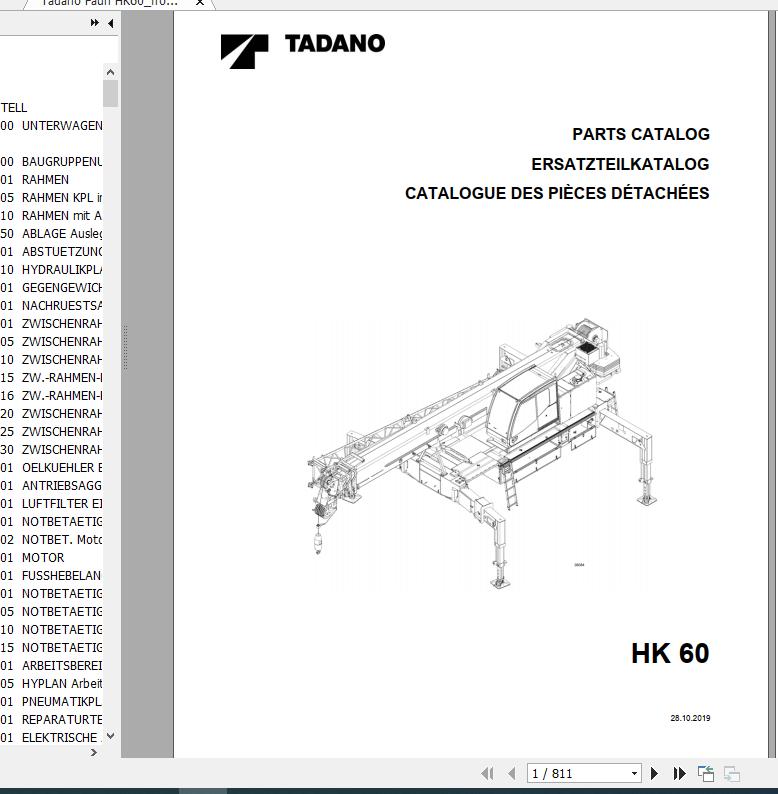
Task: Open the page number dropdown arrow
Action: pyautogui.click(x=634, y=773)
